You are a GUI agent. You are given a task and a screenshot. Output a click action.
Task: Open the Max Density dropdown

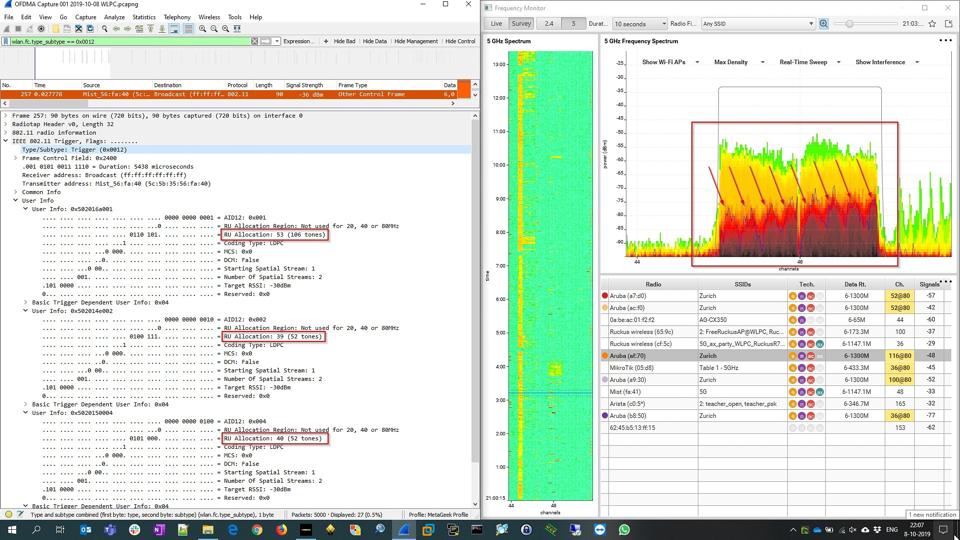point(739,62)
